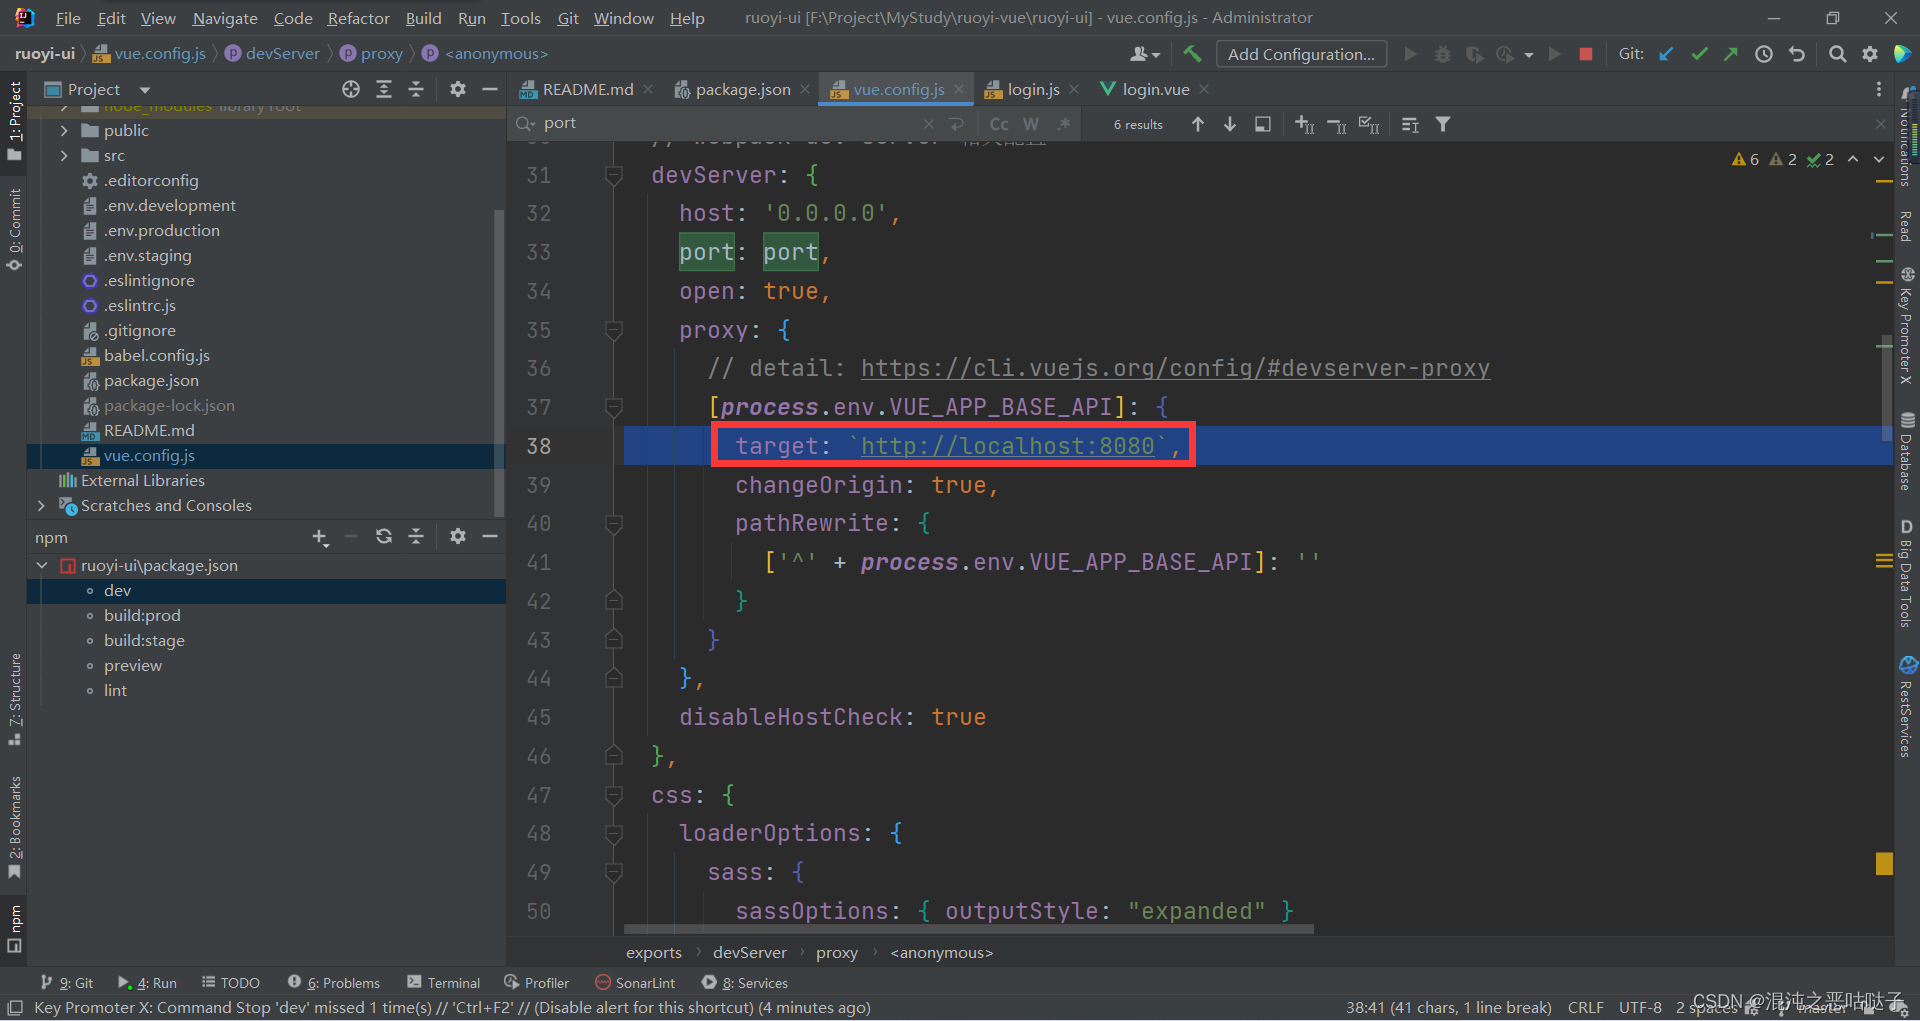Collapse ruoyi-ui\package.json npm node
The width and height of the screenshot is (1920, 1021).
coord(42,565)
